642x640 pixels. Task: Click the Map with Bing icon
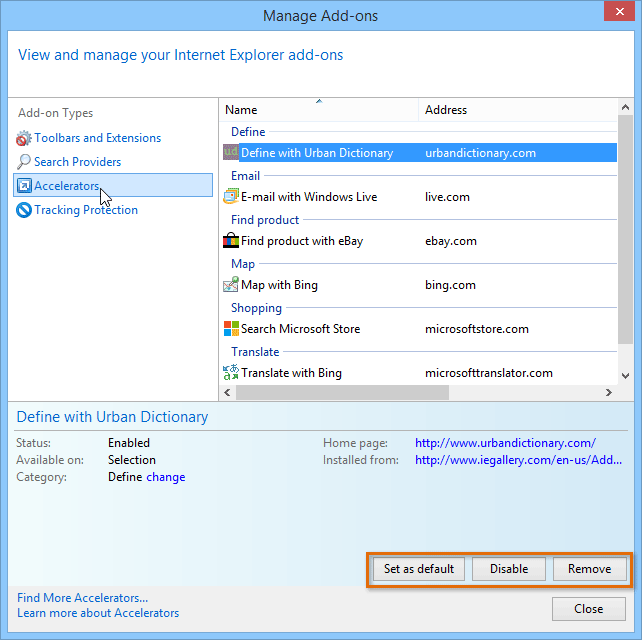(231, 284)
